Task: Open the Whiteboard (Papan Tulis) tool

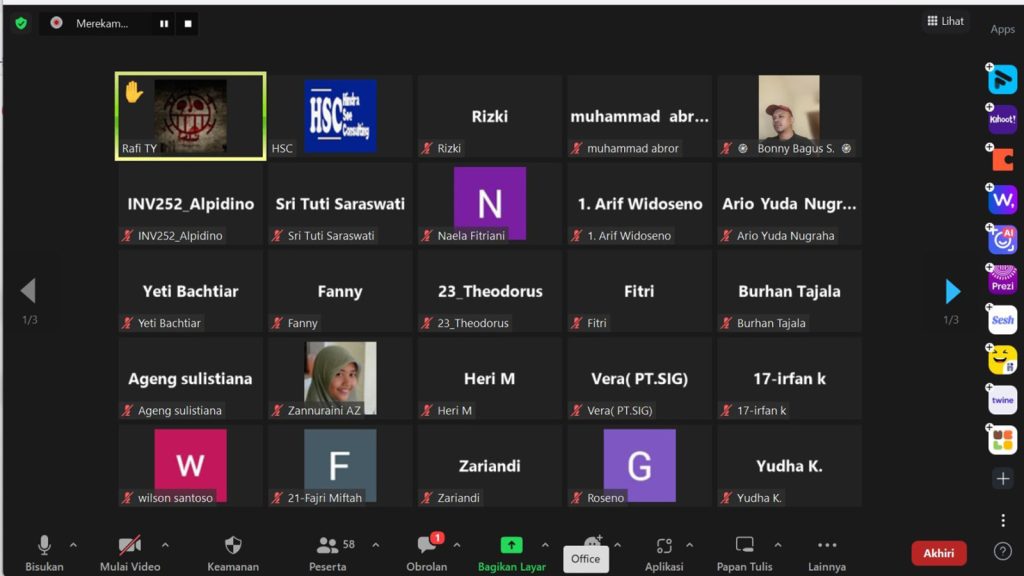Action: pyautogui.click(x=744, y=552)
